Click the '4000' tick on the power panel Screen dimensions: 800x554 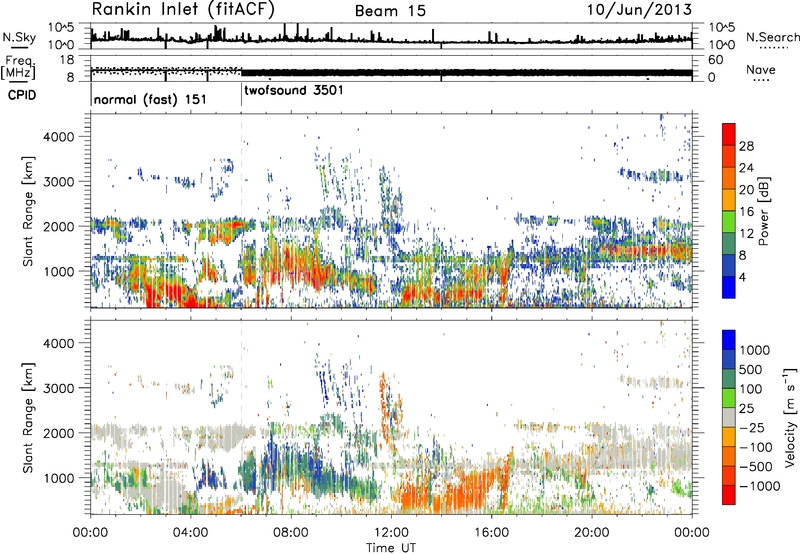coord(59,137)
